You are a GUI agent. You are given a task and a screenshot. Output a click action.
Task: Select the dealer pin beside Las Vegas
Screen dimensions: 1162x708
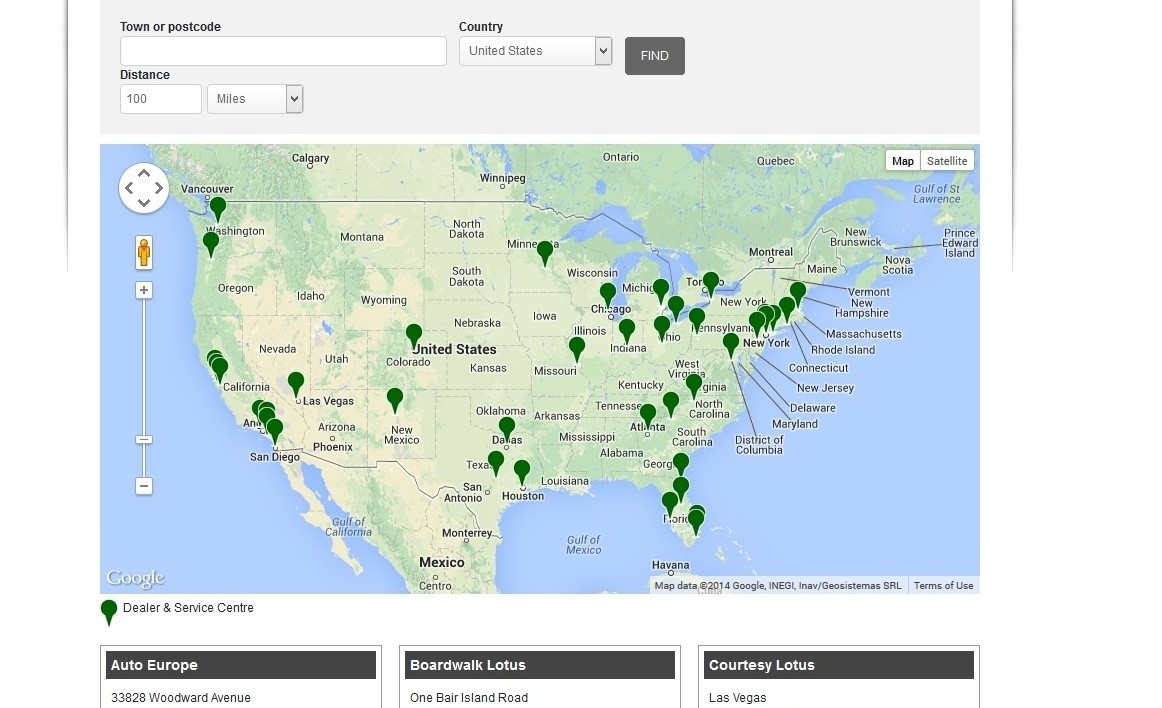tap(296, 385)
